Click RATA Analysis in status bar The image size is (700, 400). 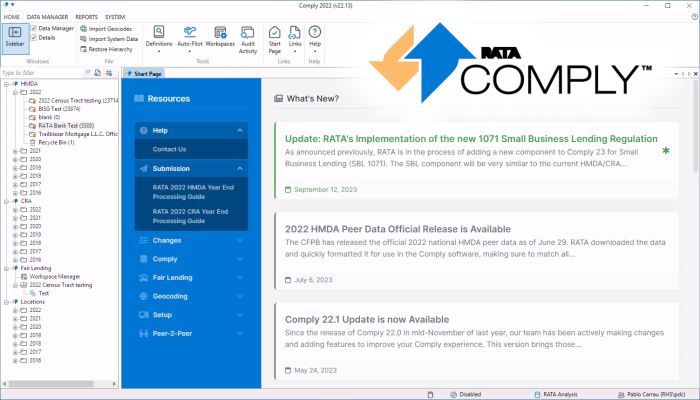556,395
